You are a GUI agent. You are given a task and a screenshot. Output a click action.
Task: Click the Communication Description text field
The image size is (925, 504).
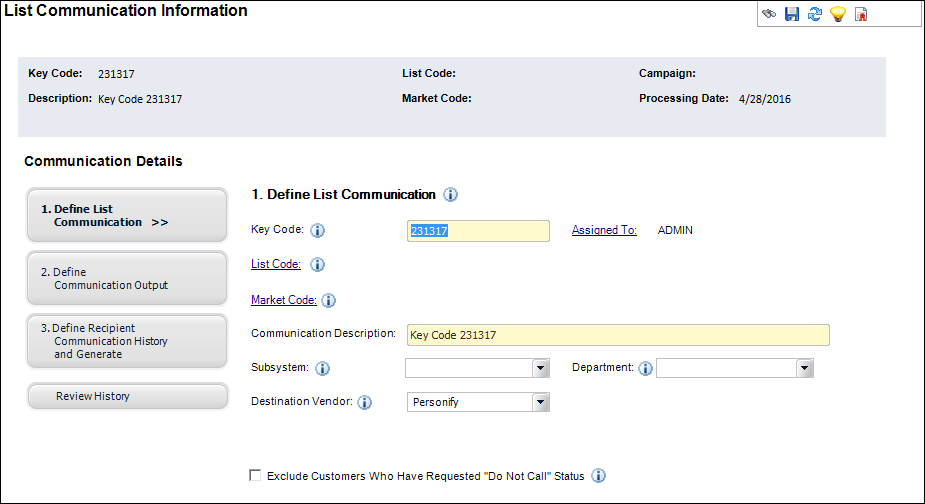click(618, 335)
